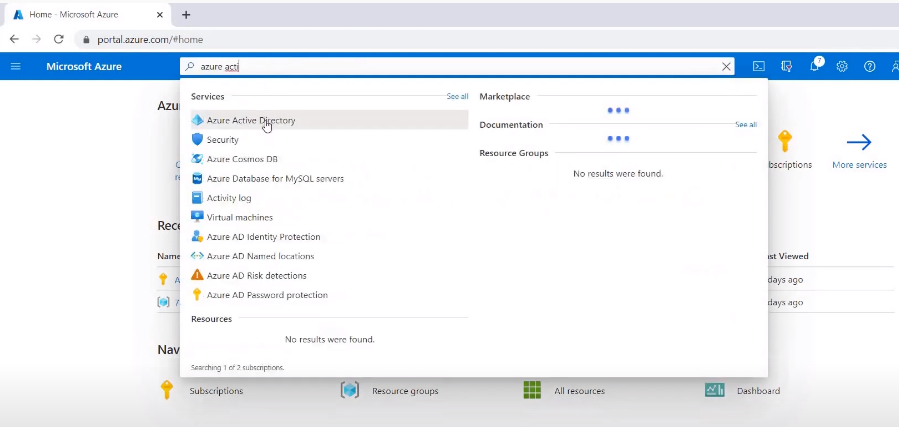Screen dimensions: 899x427
Task: Select the Home - Microsoft Azure tab
Action: 87,15
